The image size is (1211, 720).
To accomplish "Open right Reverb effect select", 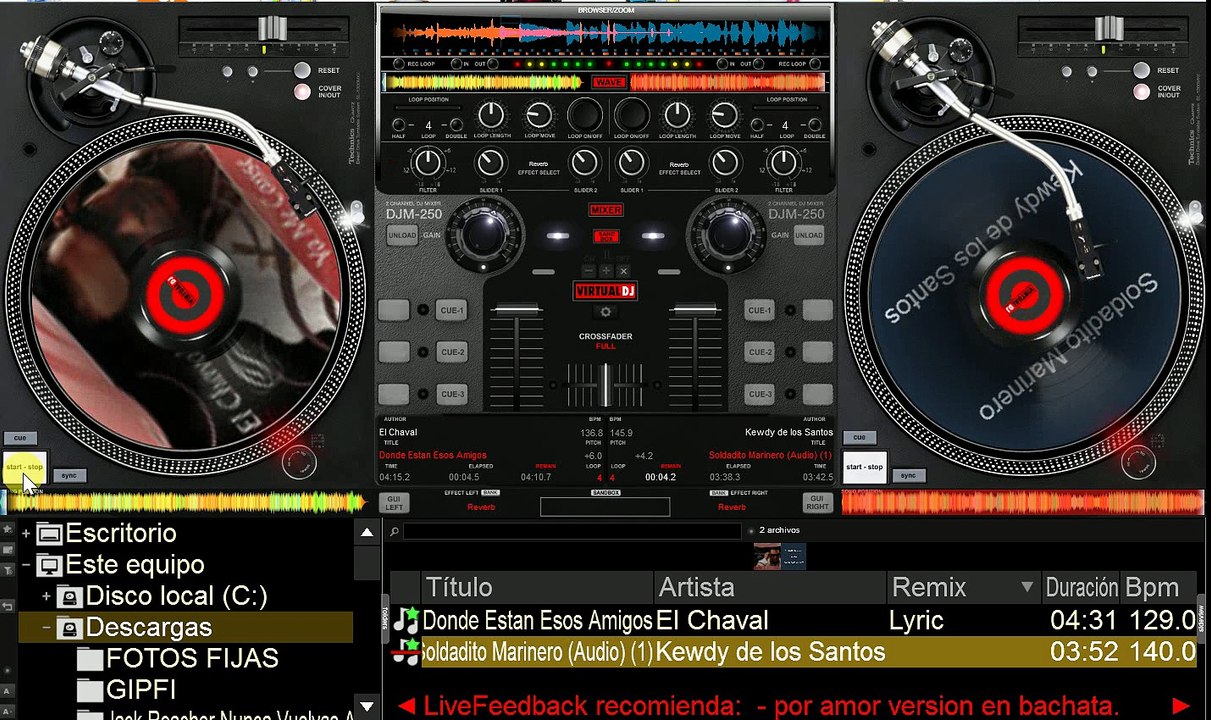I will pyautogui.click(x=678, y=166).
